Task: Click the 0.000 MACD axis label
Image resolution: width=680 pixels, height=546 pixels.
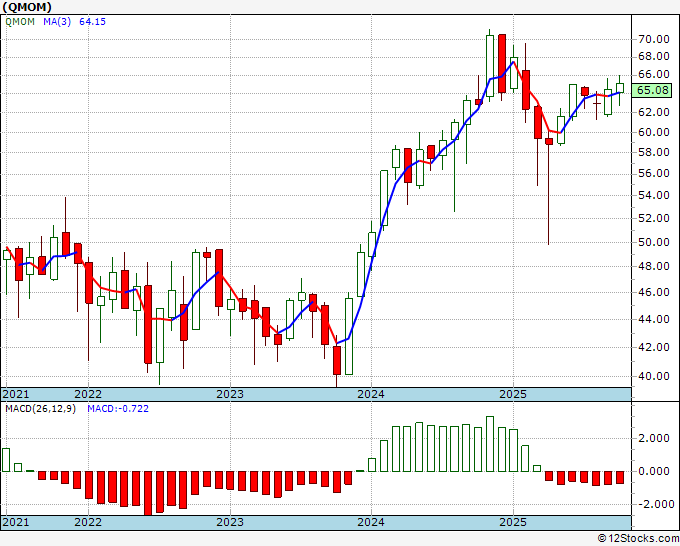Action: tap(654, 471)
